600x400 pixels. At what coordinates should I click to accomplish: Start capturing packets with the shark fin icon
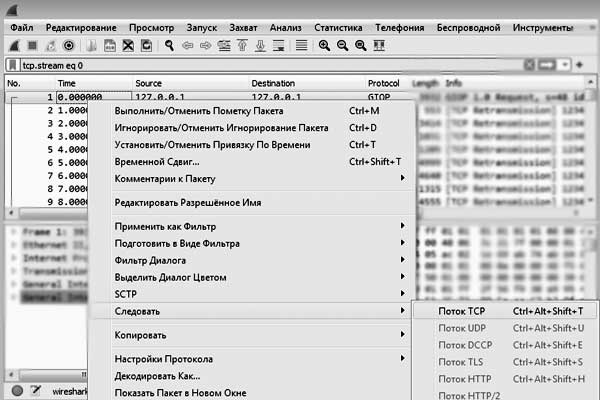[x=14, y=46]
